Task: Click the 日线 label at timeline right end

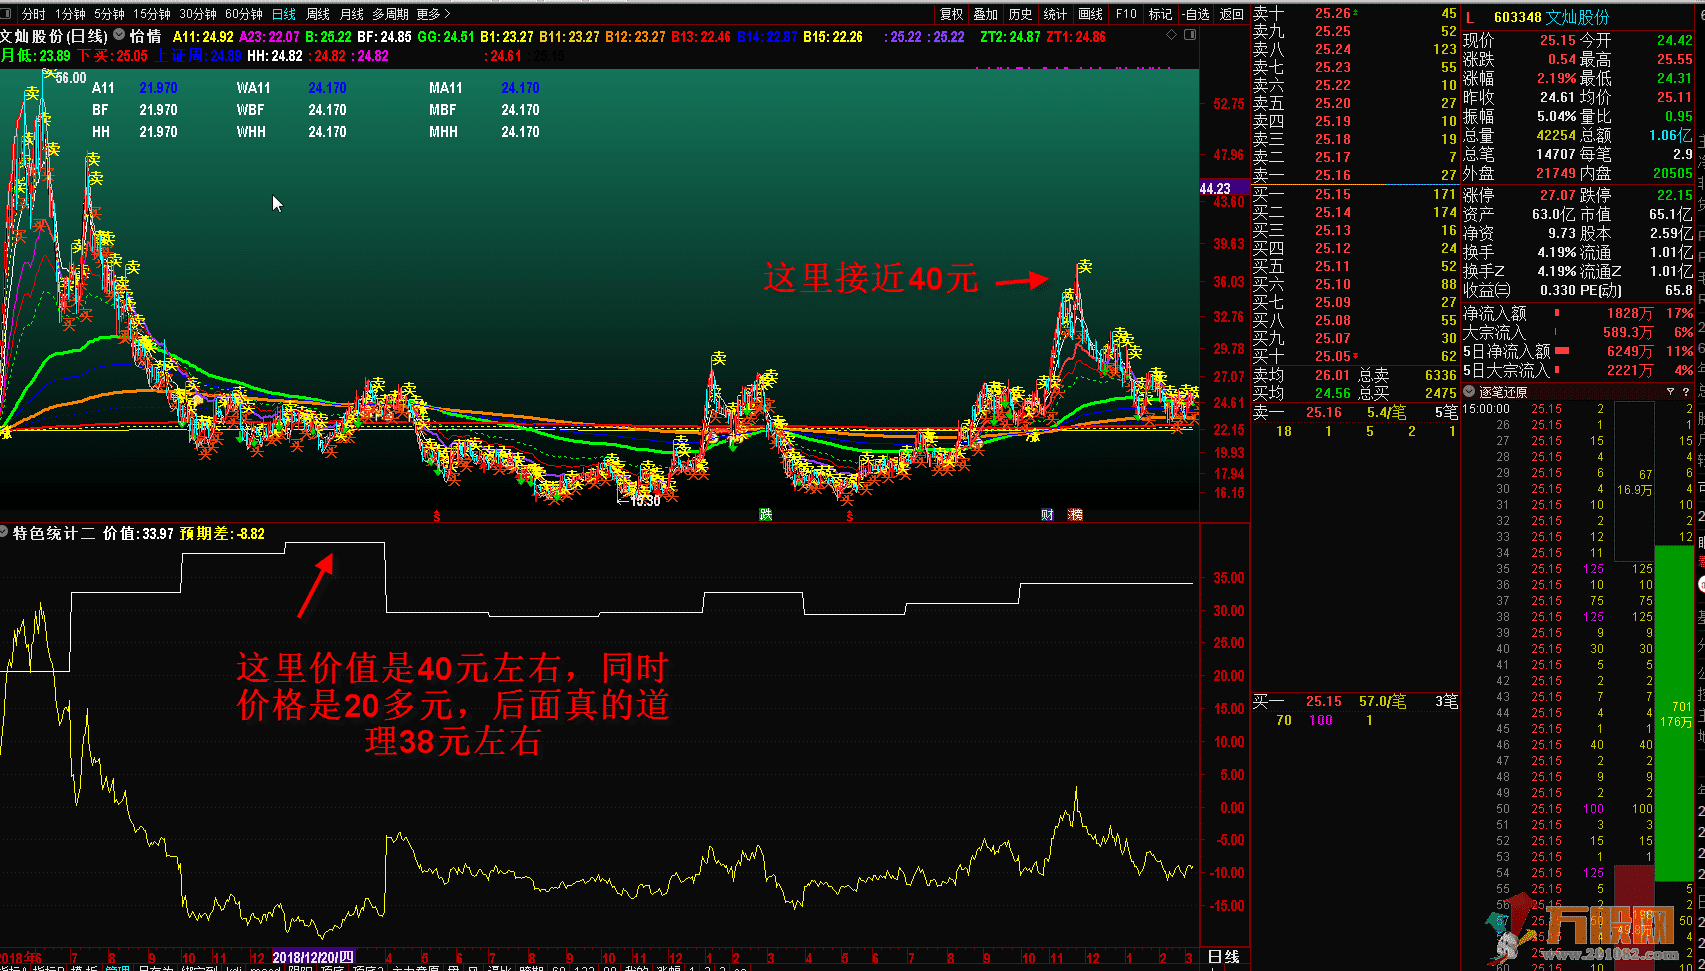Action: (1224, 957)
